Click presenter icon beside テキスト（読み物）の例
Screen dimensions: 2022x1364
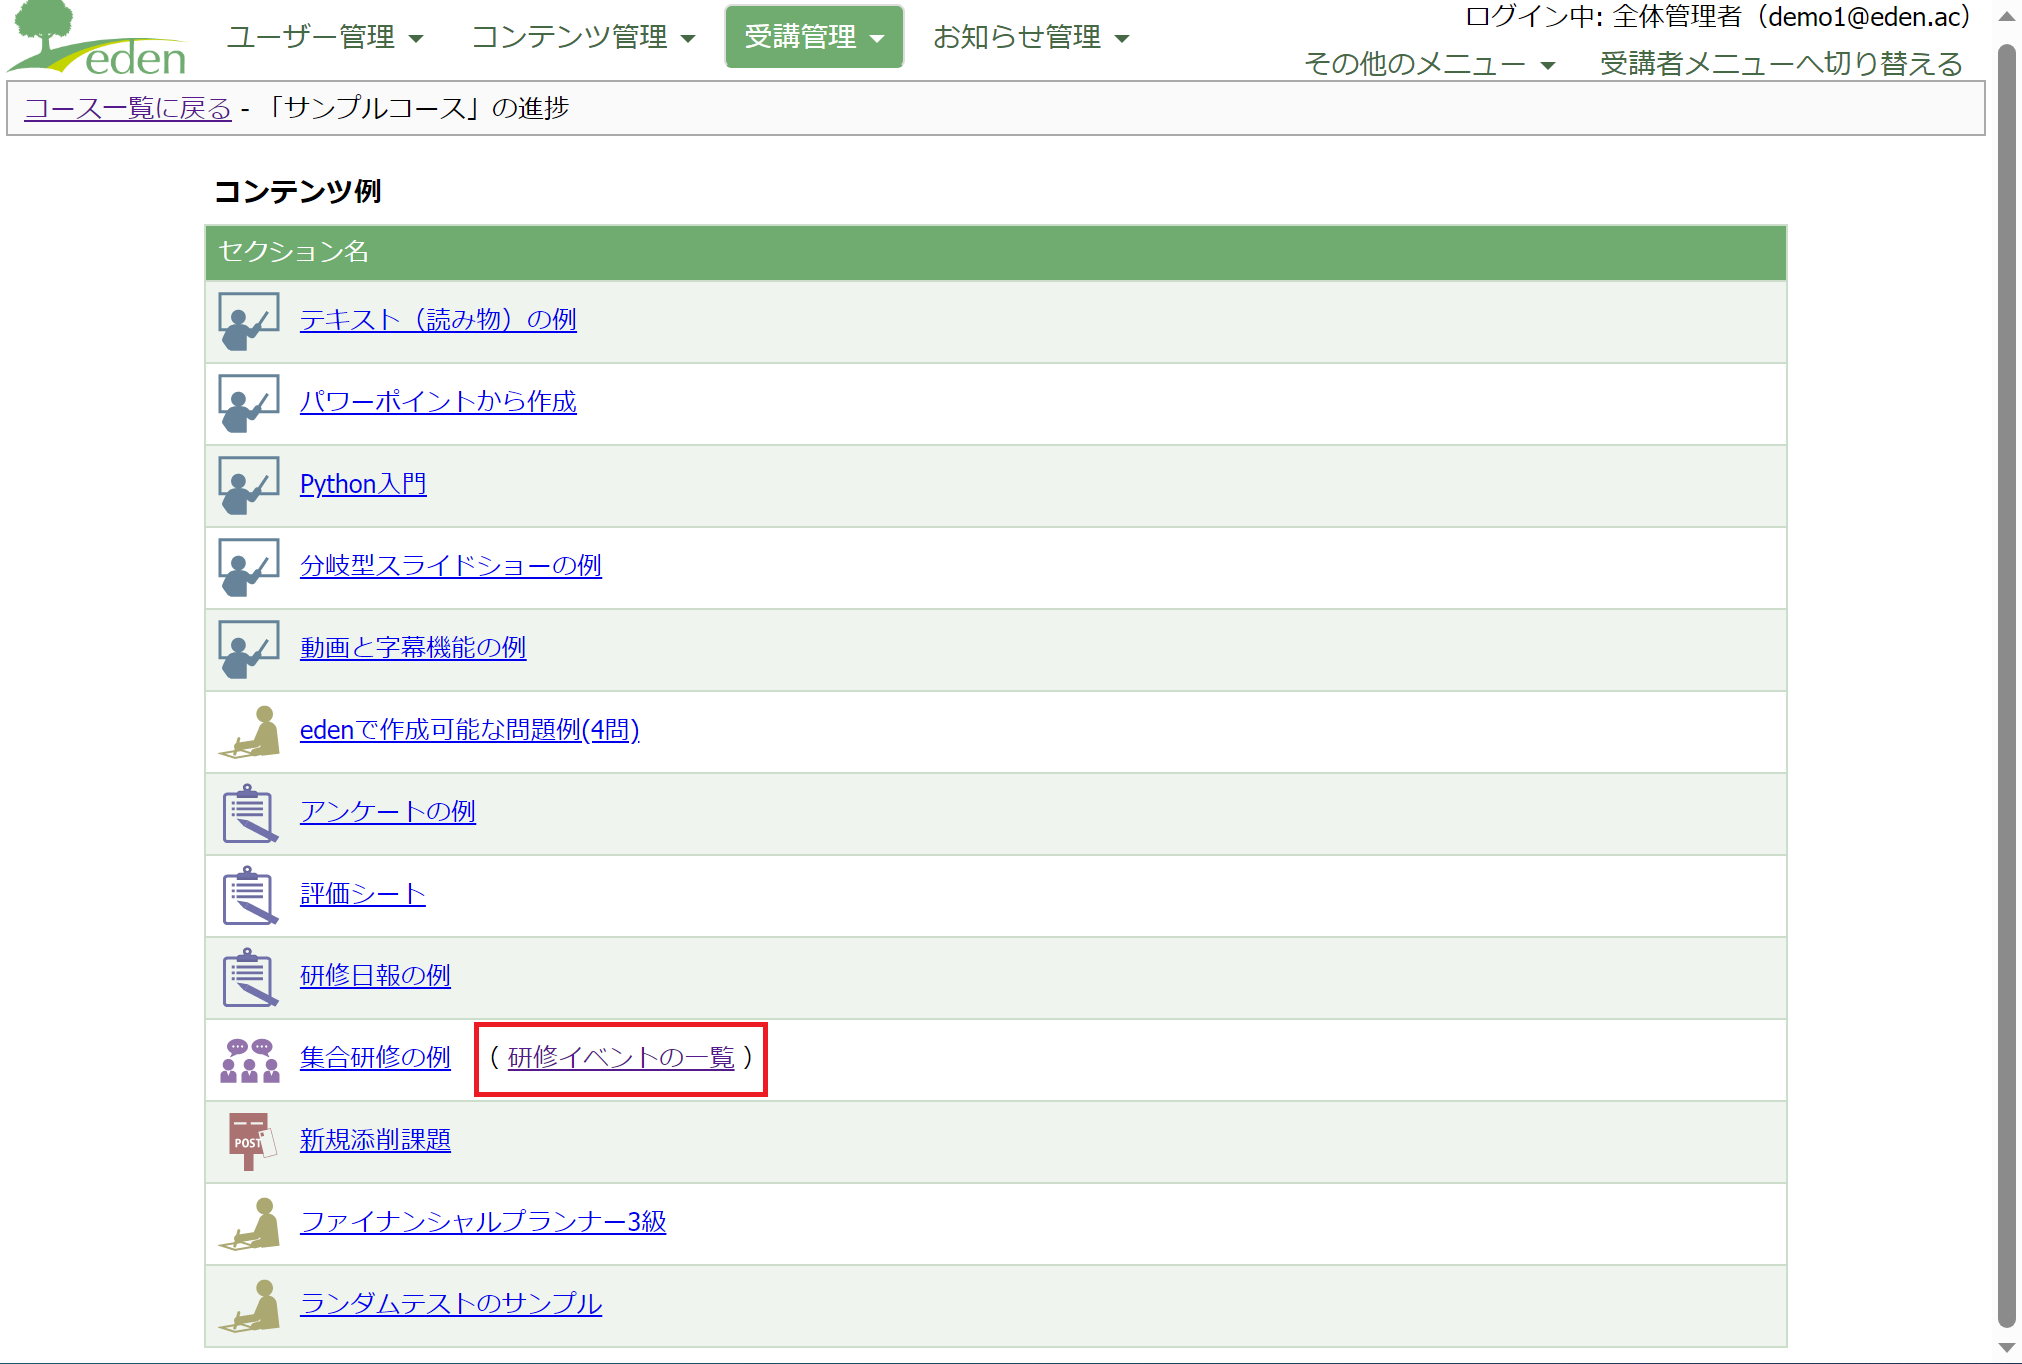point(248,321)
